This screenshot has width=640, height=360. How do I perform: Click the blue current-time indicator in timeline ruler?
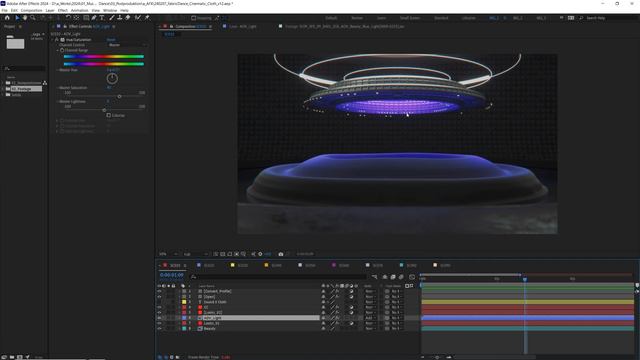point(525,279)
